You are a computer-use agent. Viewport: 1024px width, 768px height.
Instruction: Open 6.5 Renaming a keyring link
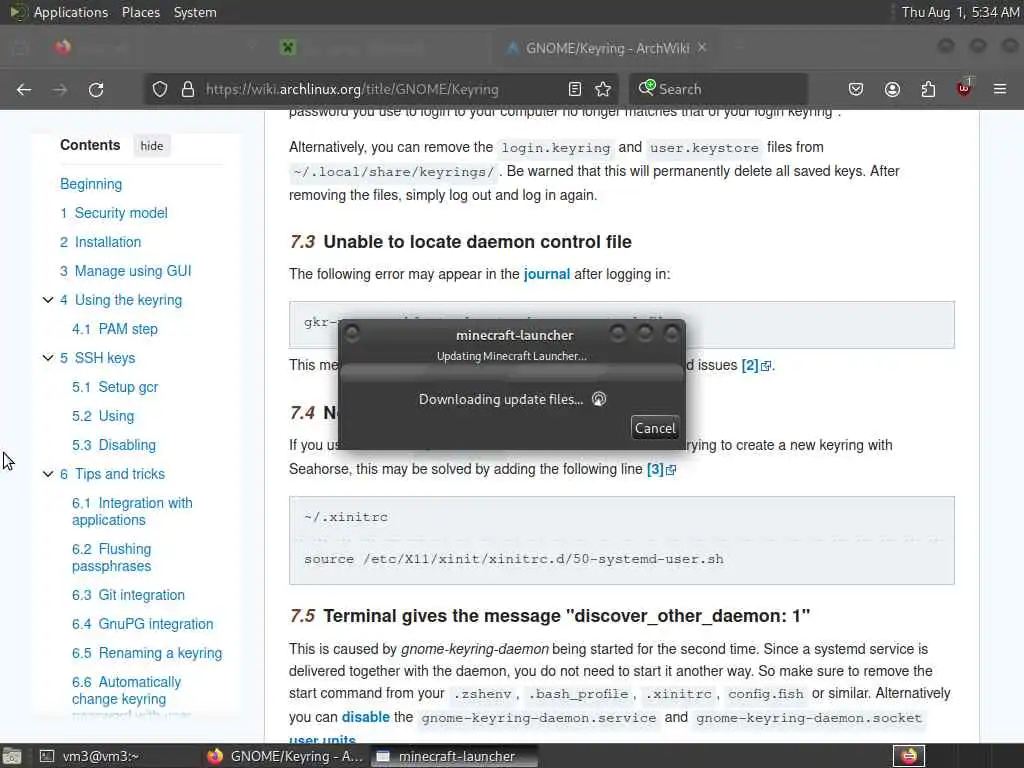coord(147,653)
